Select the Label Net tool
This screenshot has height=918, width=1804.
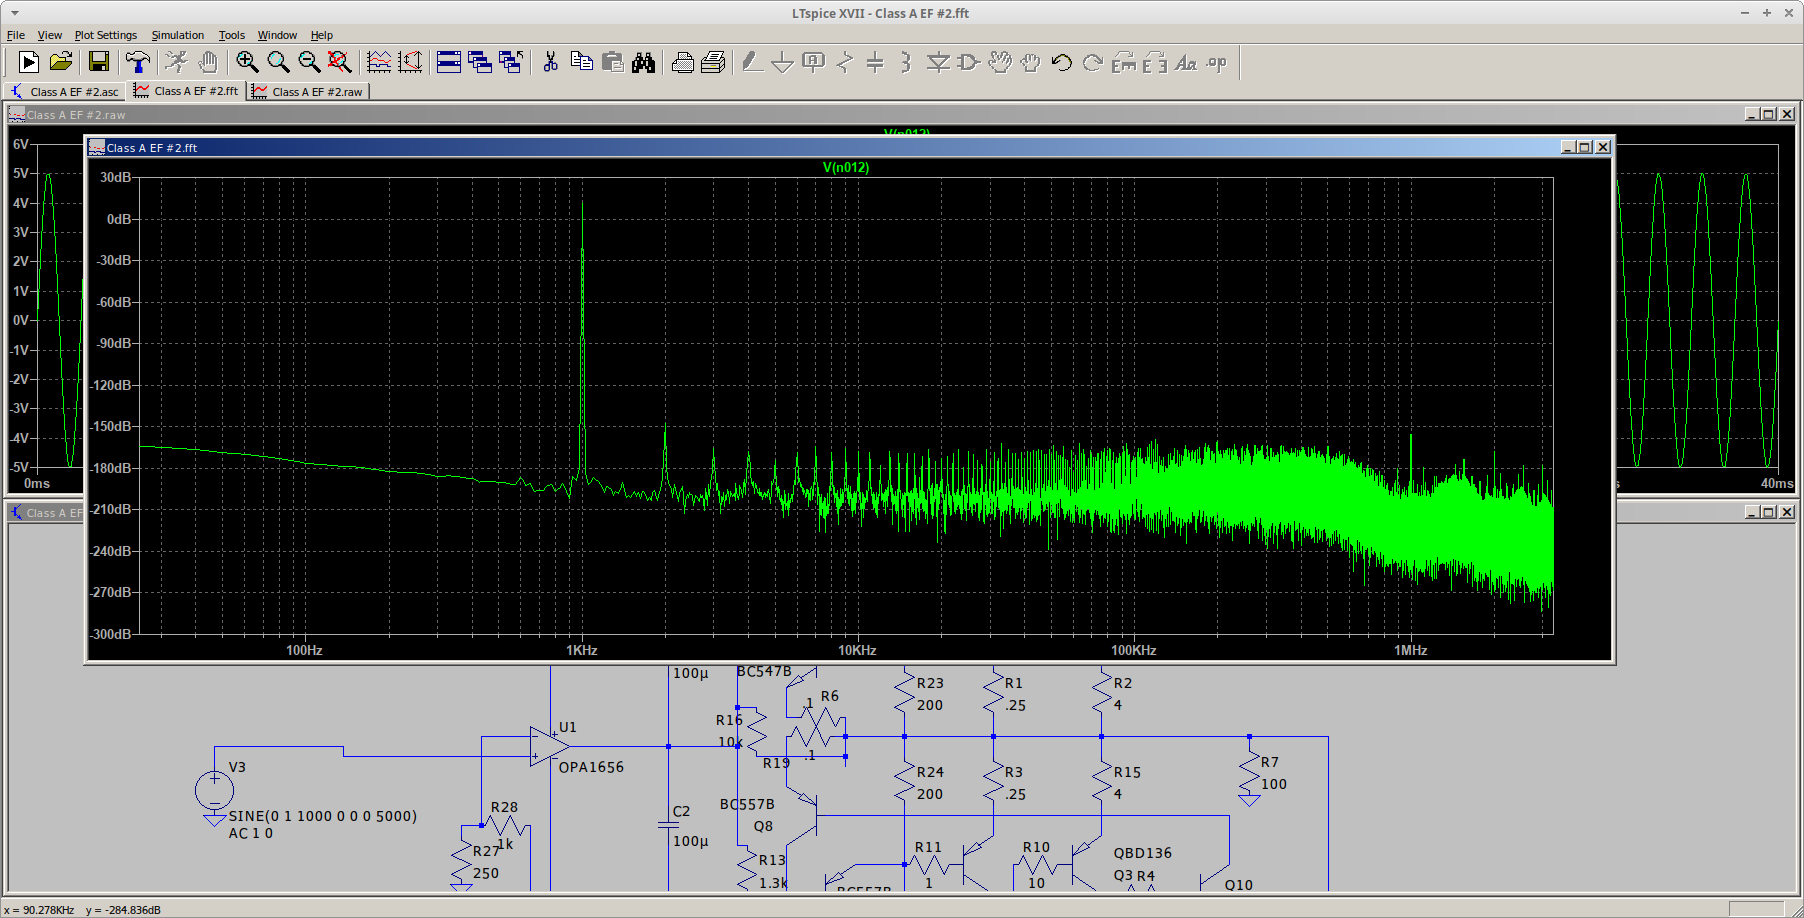click(x=814, y=62)
